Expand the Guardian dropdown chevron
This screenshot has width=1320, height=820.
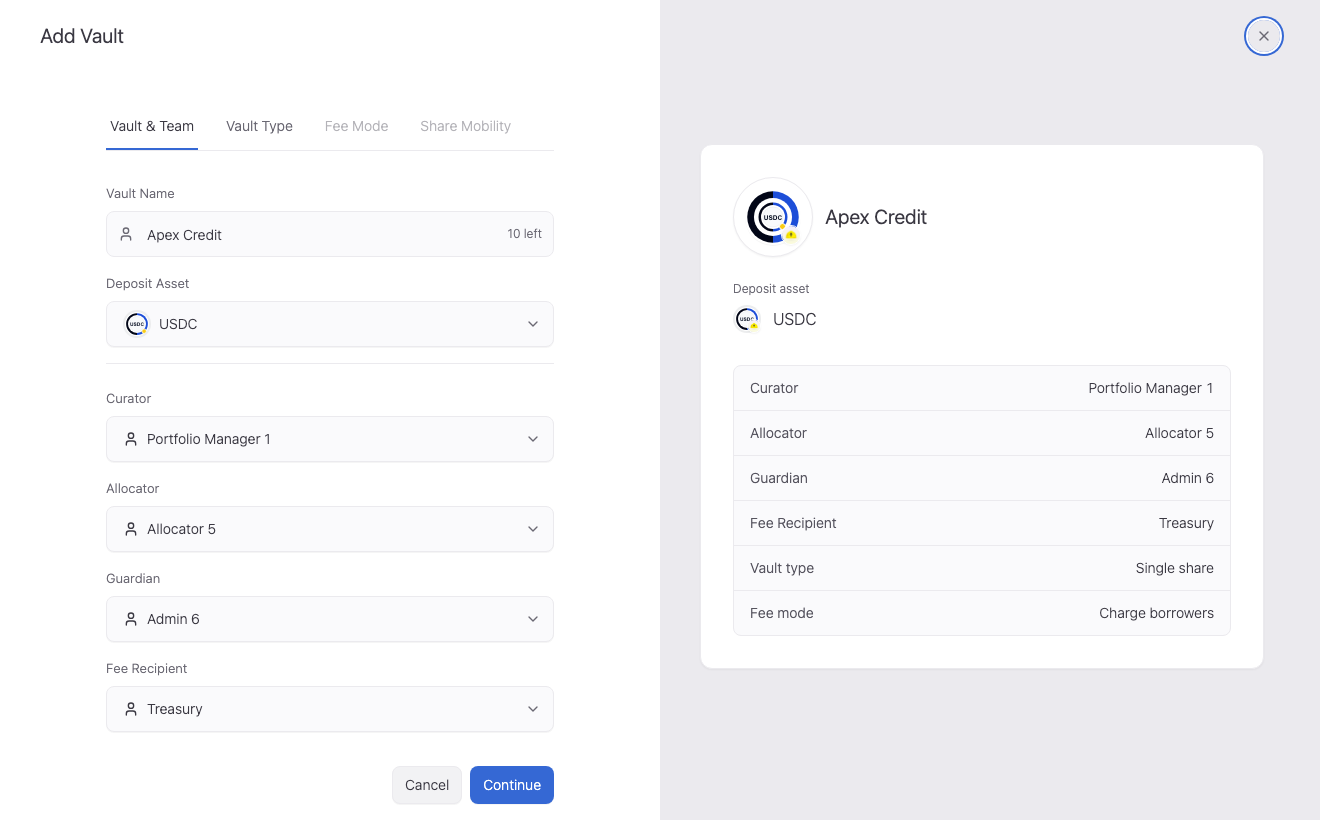coord(533,619)
